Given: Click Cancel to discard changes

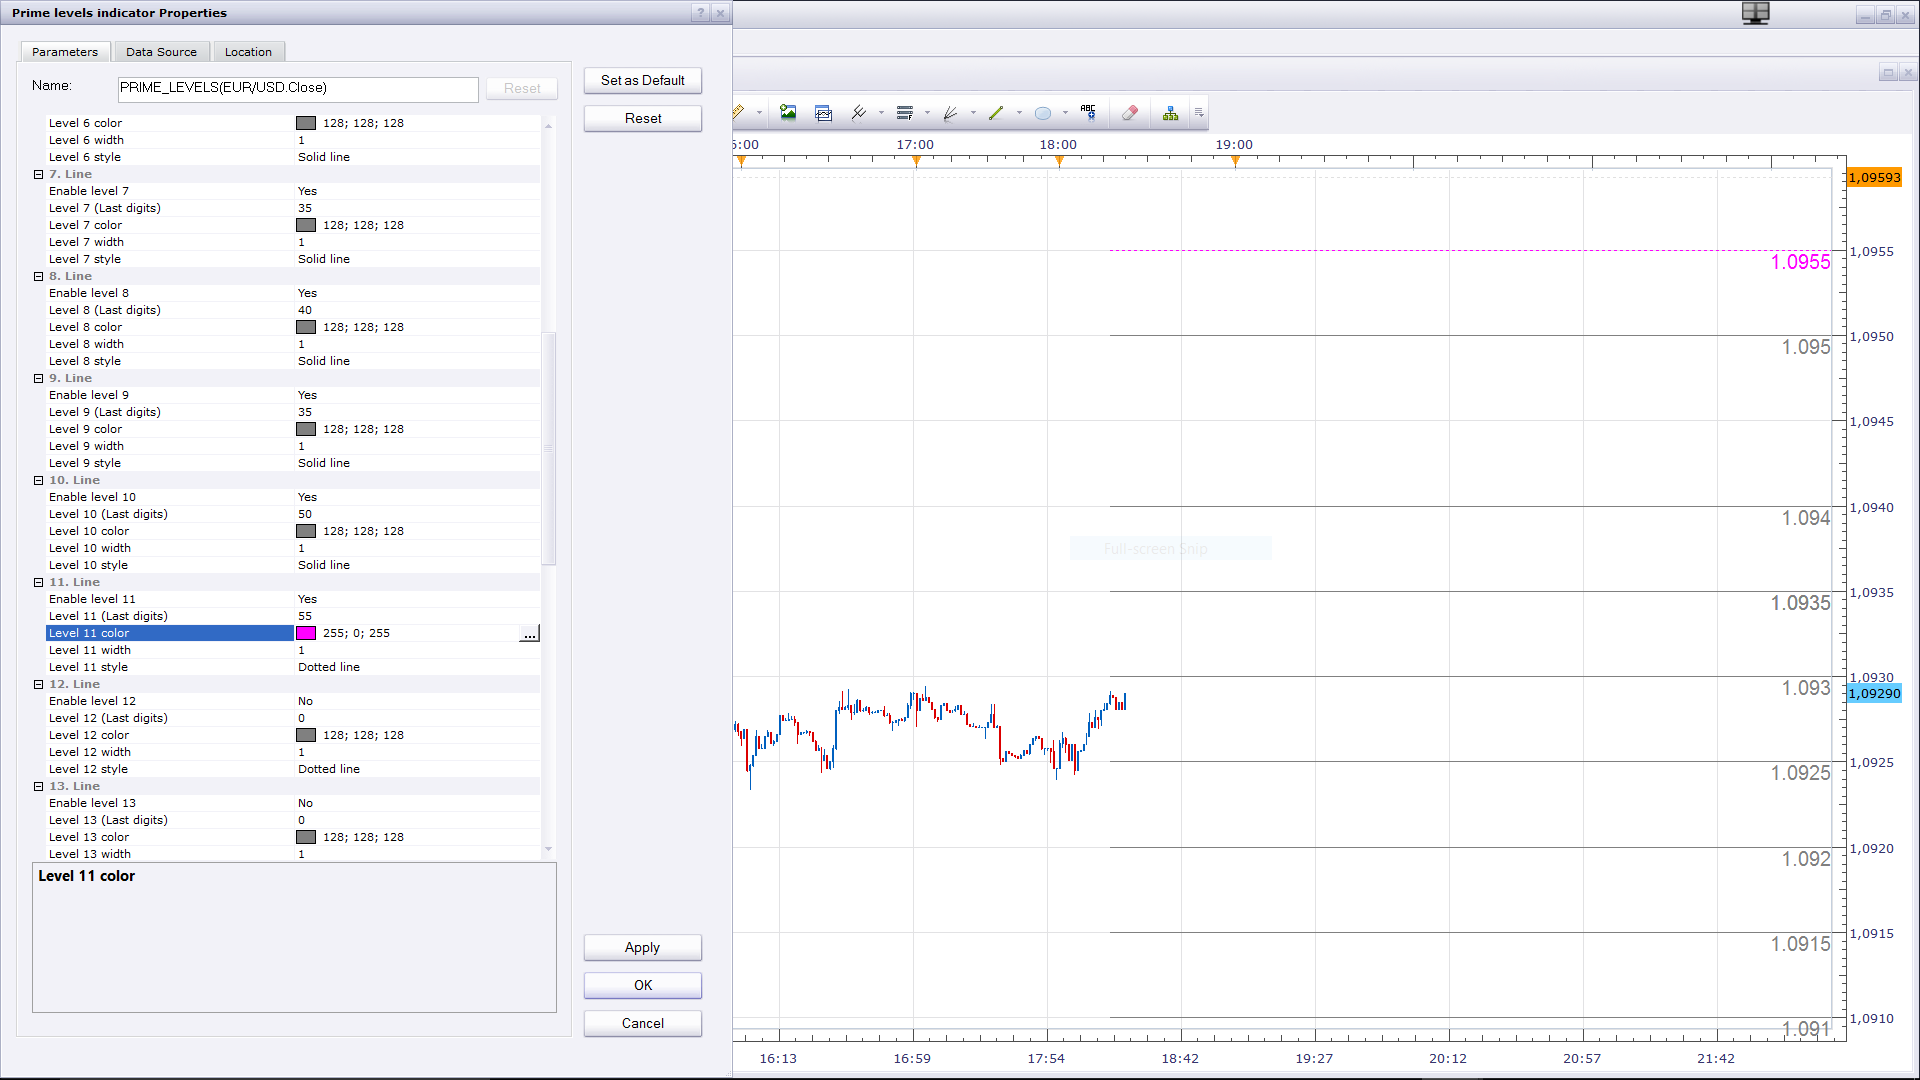Looking at the screenshot, I should point(643,1023).
